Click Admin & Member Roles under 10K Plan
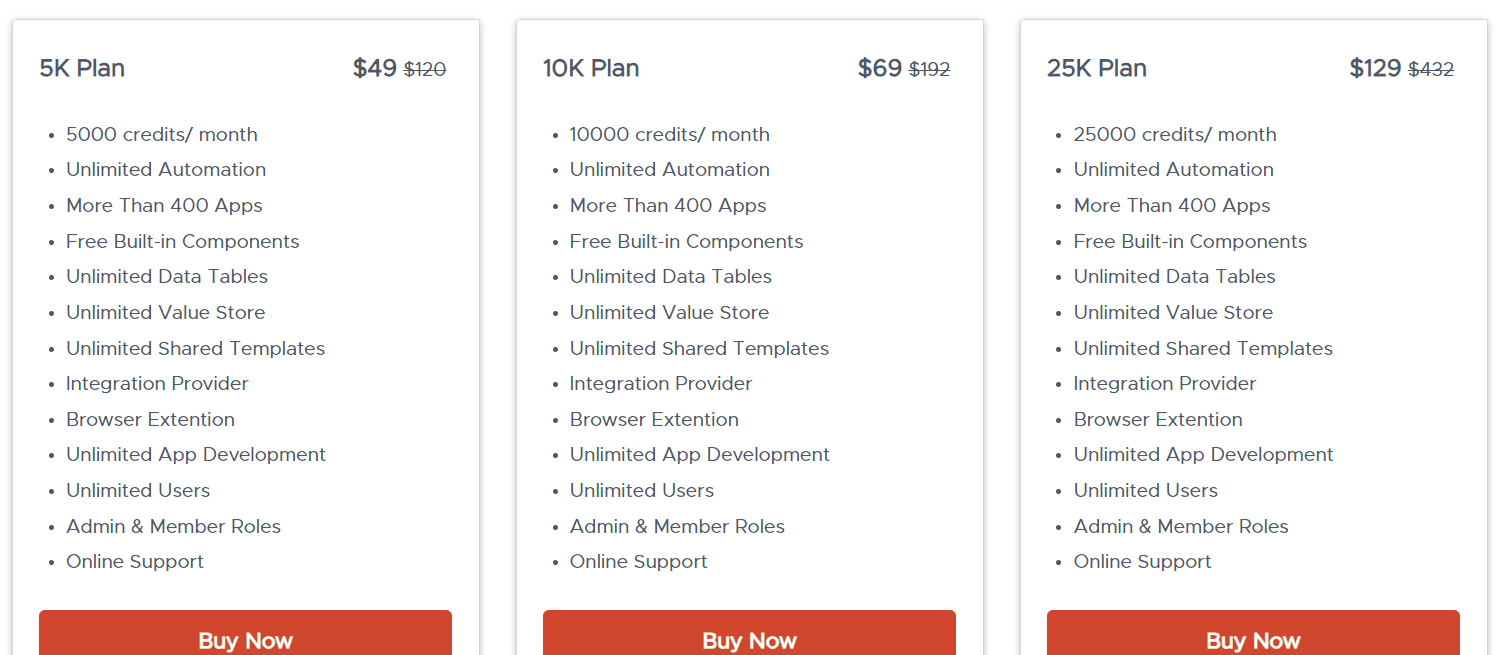This screenshot has width=1501, height=655. [677, 526]
